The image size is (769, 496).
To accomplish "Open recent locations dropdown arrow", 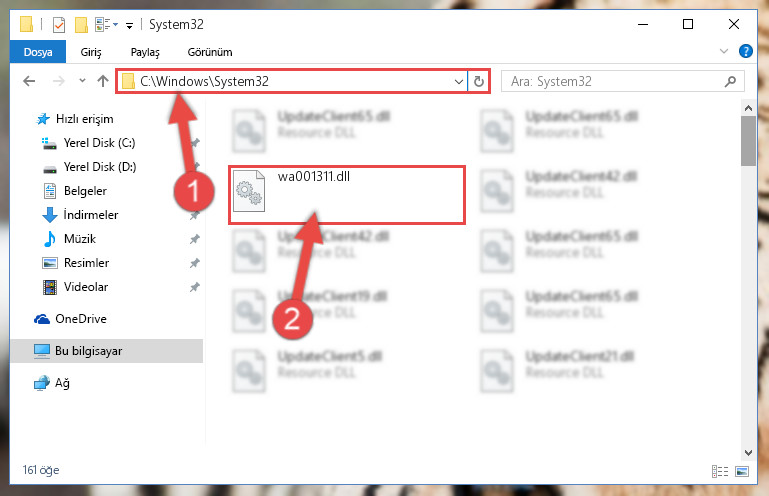I will (x=82, y=81).
